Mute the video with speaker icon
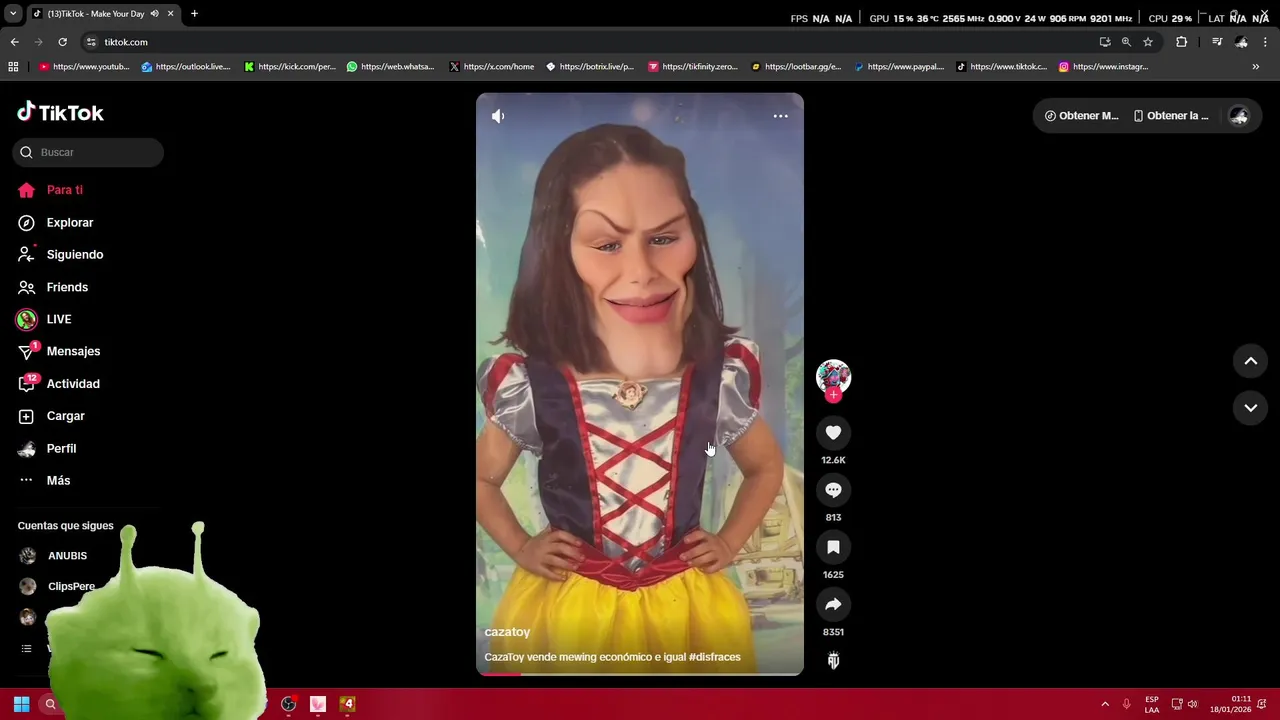Viewport: 1280px width, 720px height. pyautogui.click(x=498, y=116)
